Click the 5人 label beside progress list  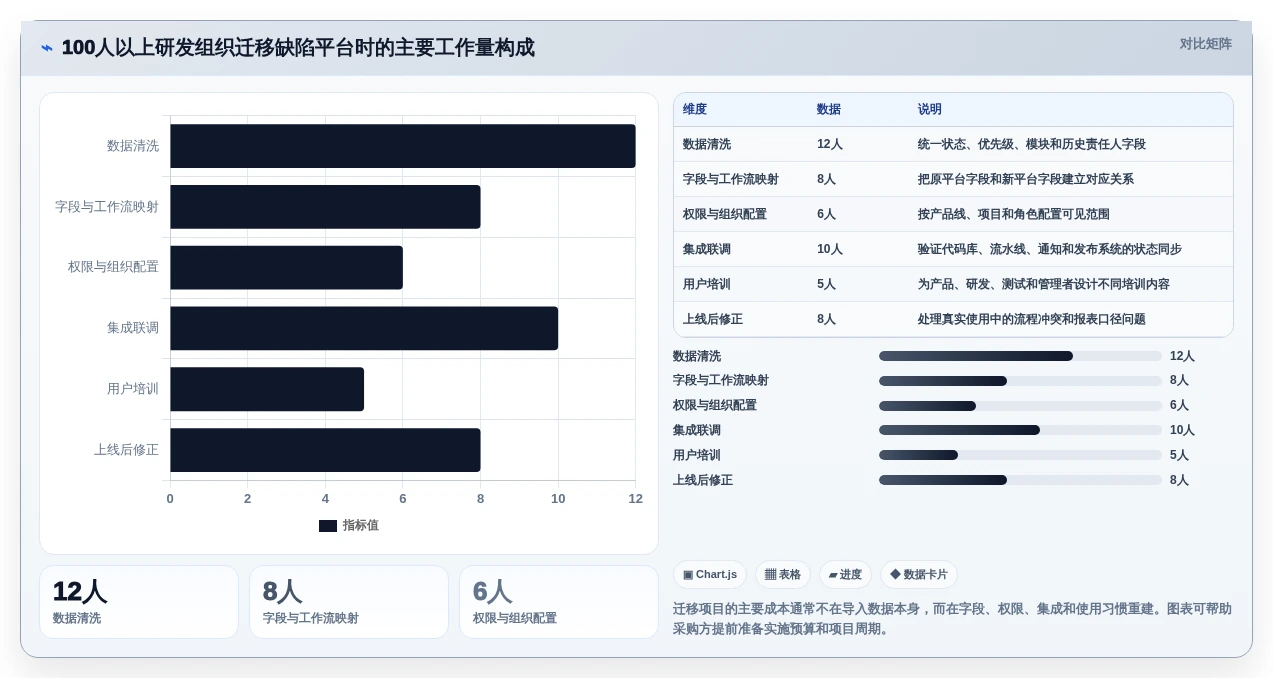click(x=1179, y=455)
